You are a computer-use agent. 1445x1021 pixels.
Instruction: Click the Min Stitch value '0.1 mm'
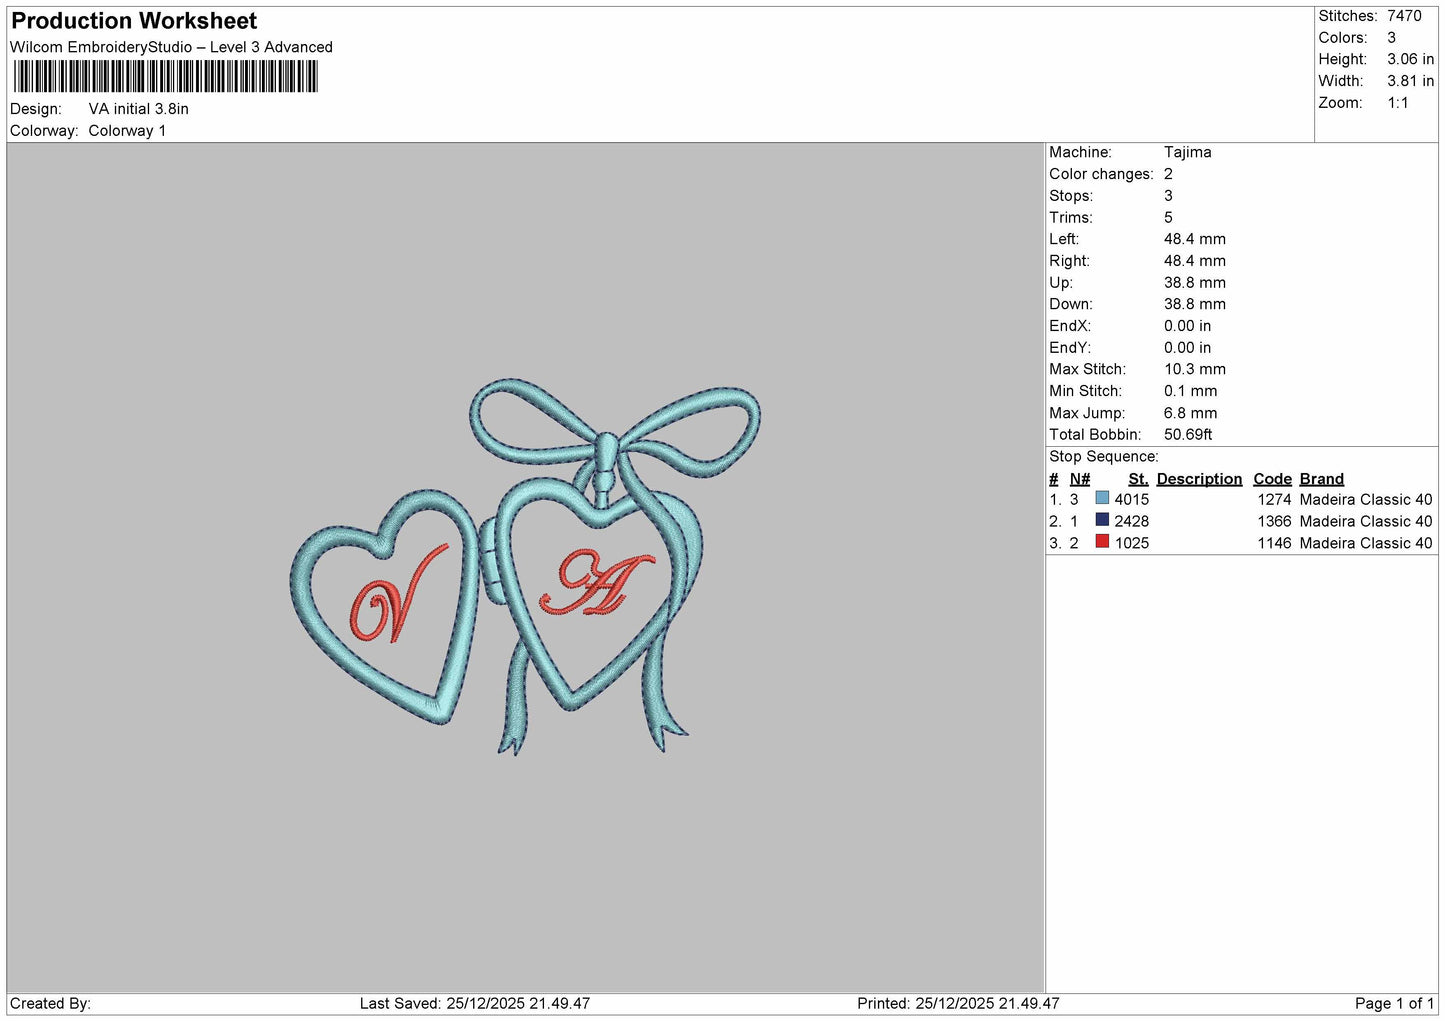(1191, 391)
